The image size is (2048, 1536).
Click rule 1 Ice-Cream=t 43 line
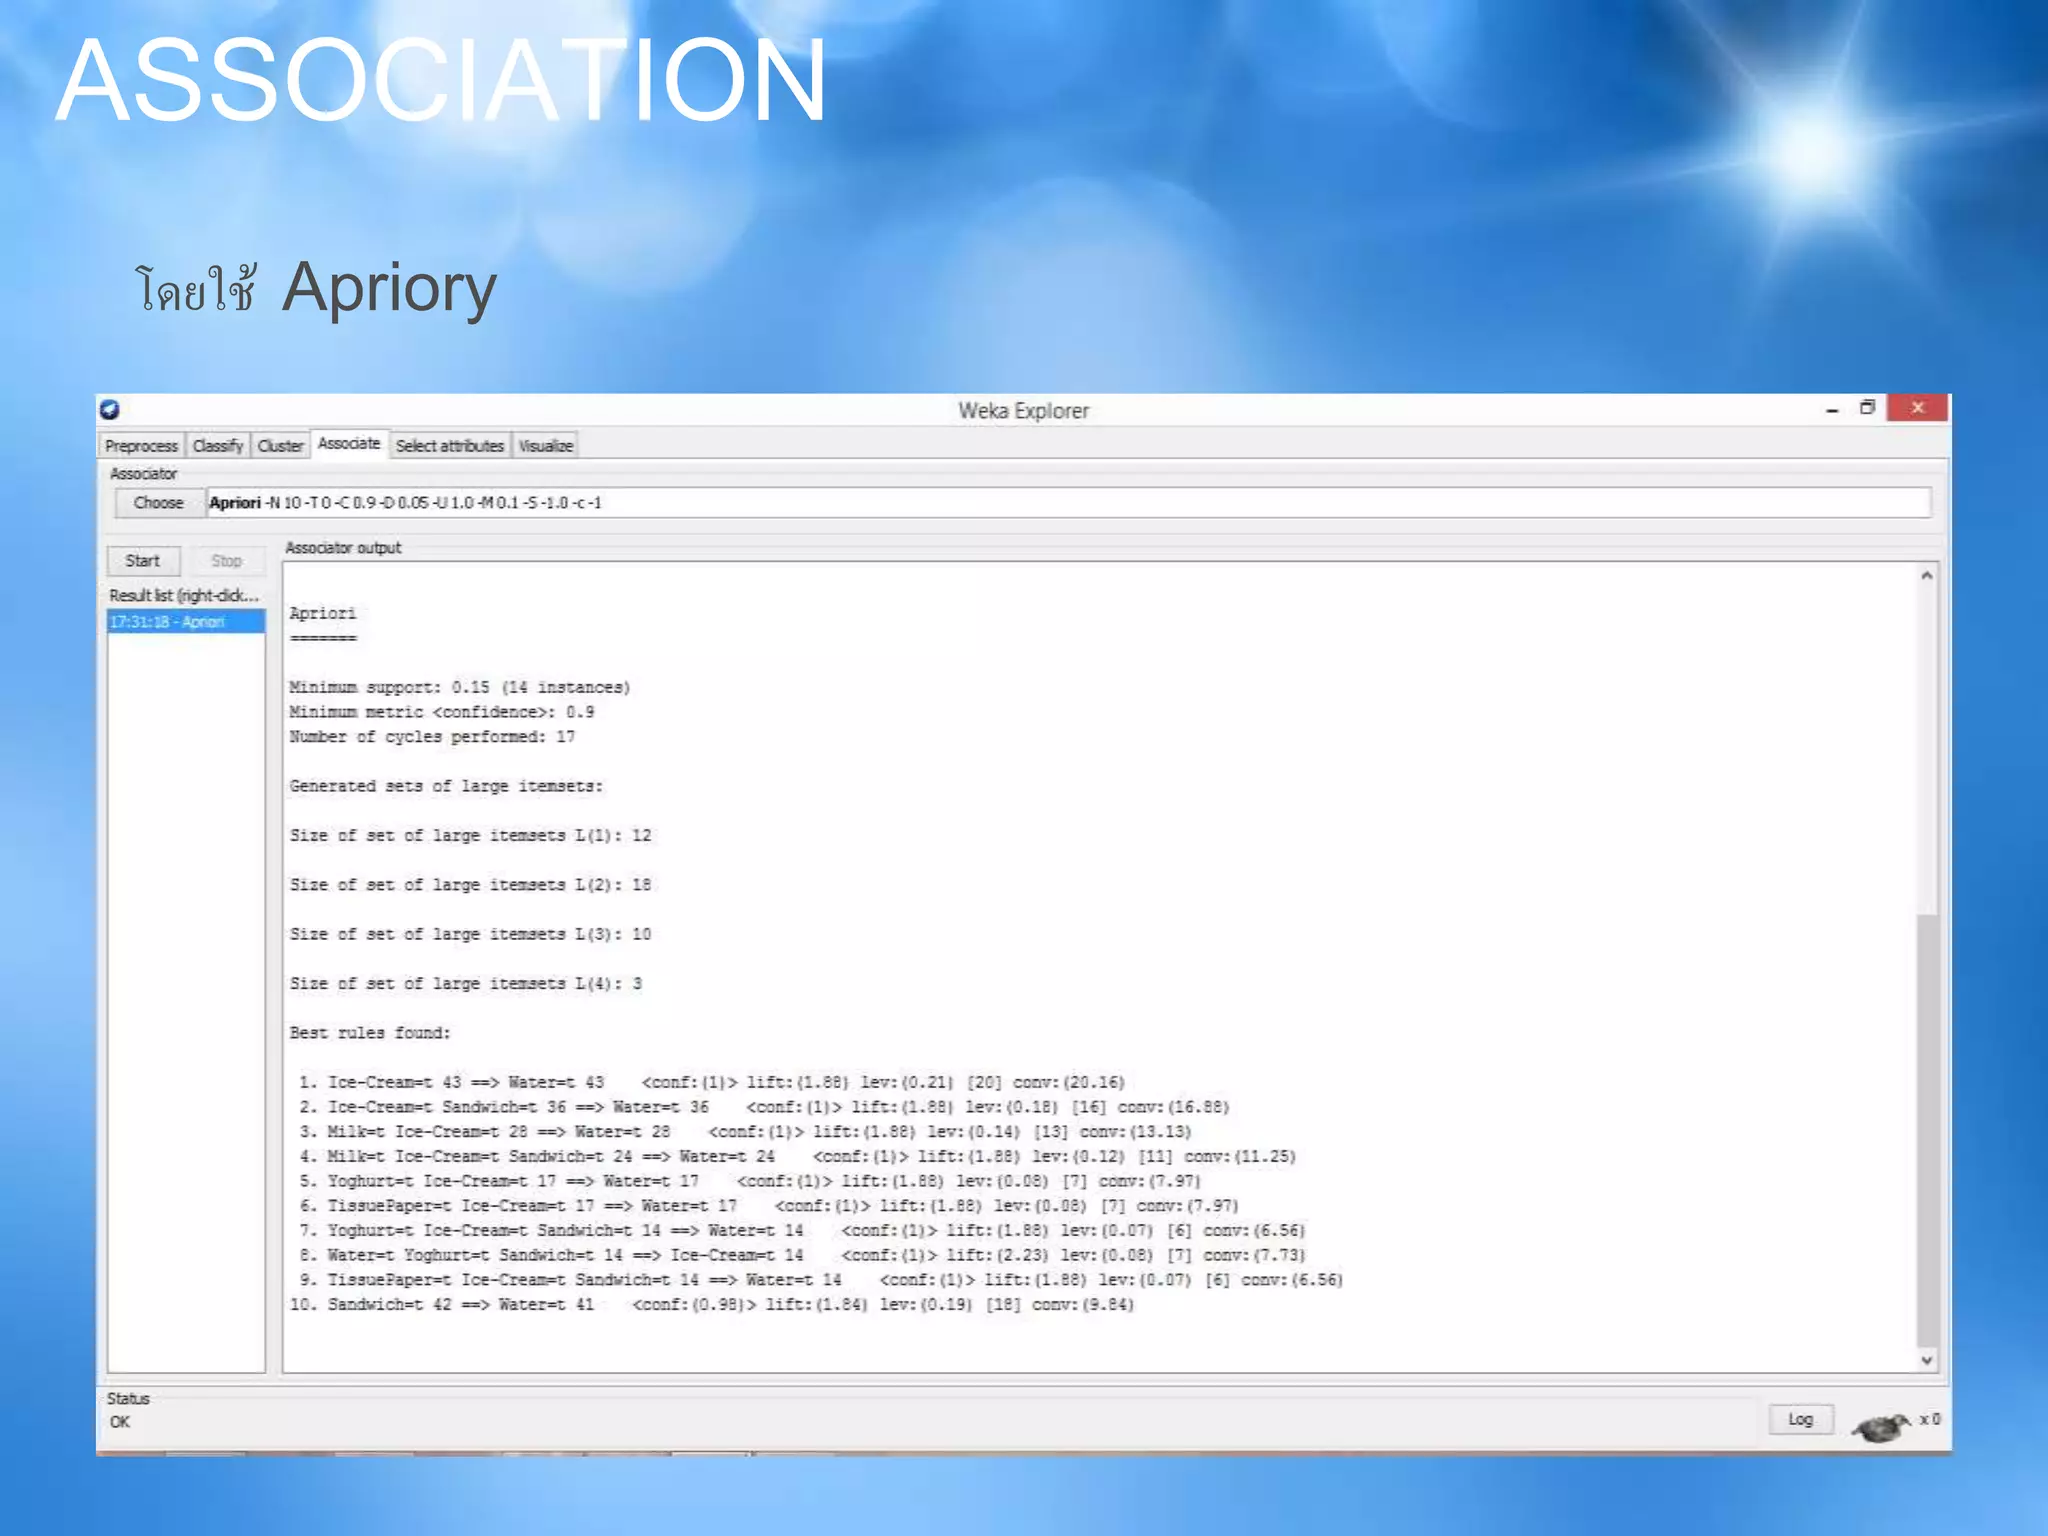pyautogui.click(x=712, y=1082)
